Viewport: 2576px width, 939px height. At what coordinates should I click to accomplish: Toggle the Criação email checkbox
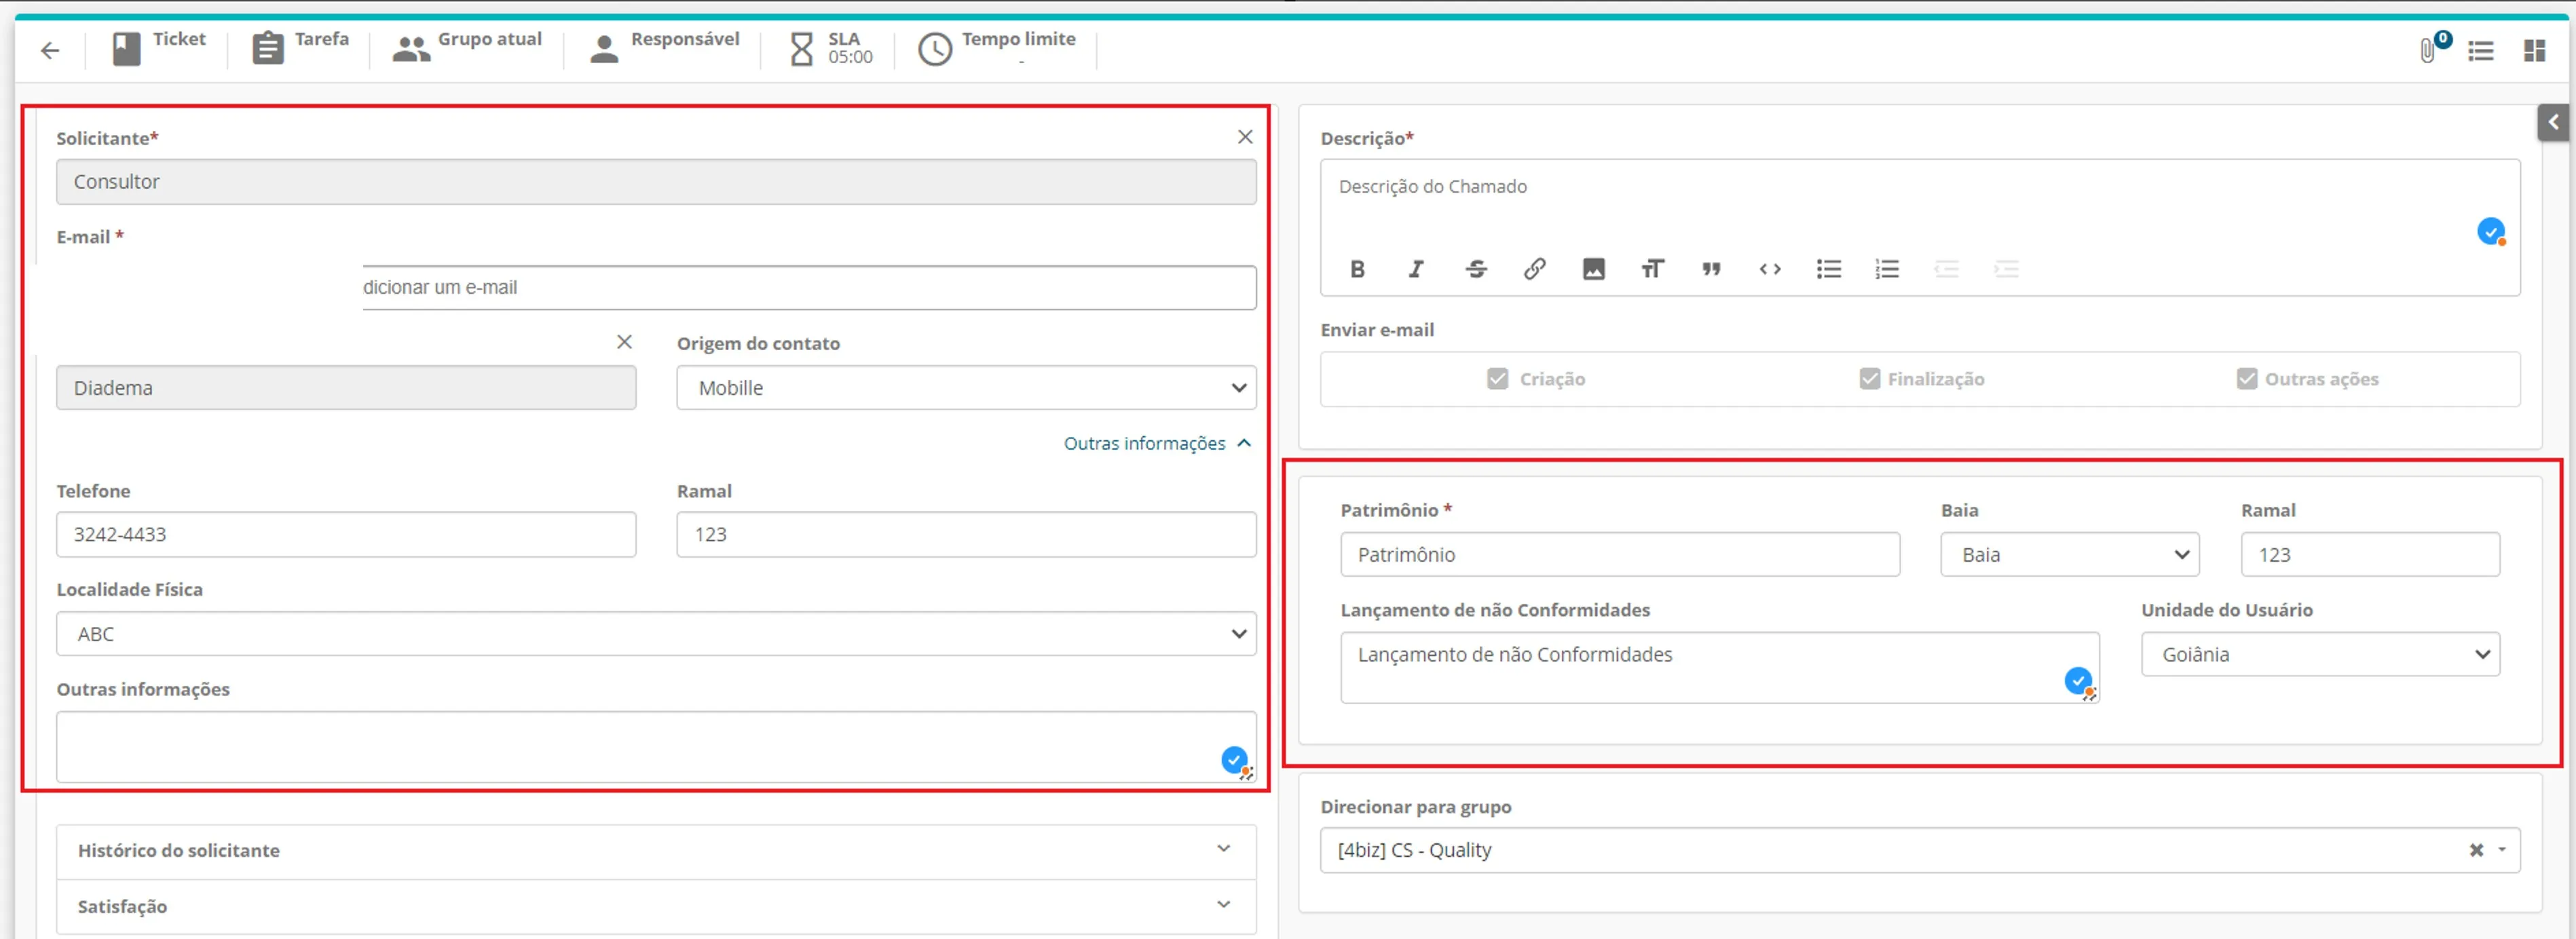click(1497, 379)
